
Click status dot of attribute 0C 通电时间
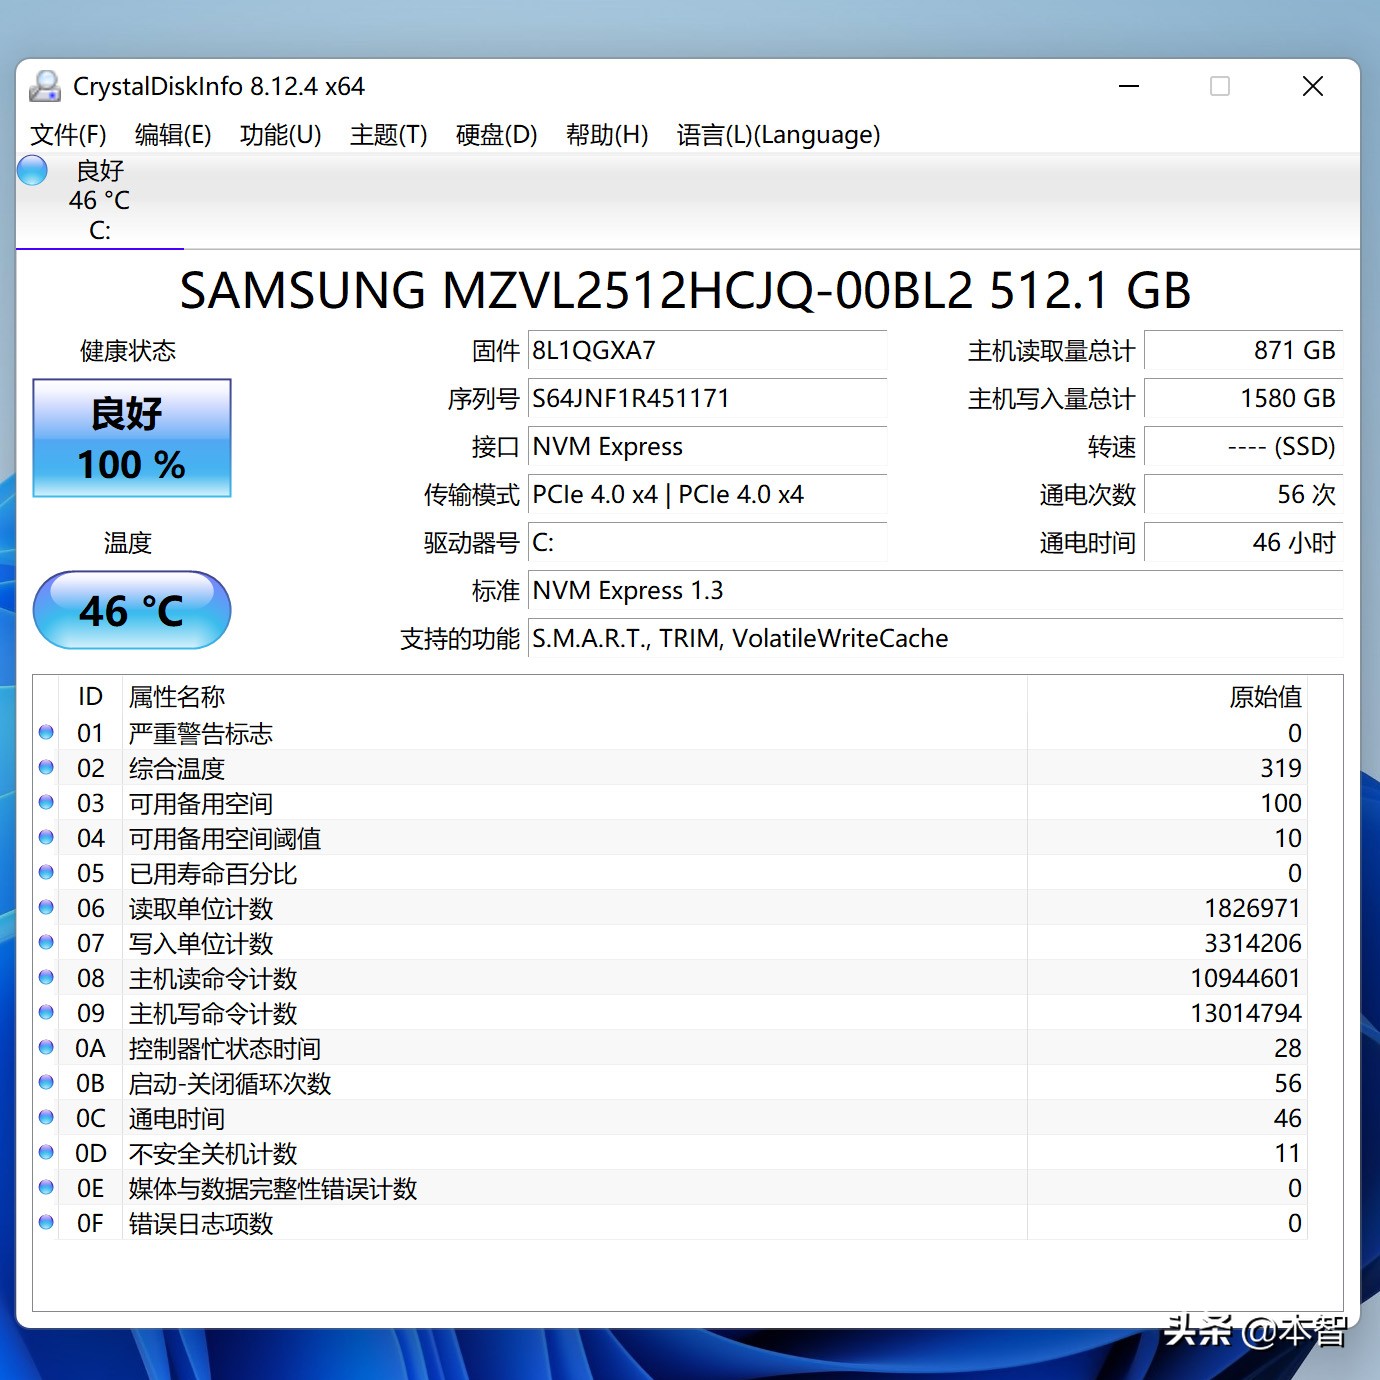[x=46, y=1118]
